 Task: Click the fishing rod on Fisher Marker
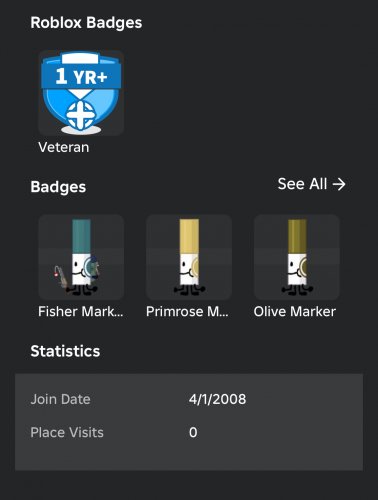(61, 276)
